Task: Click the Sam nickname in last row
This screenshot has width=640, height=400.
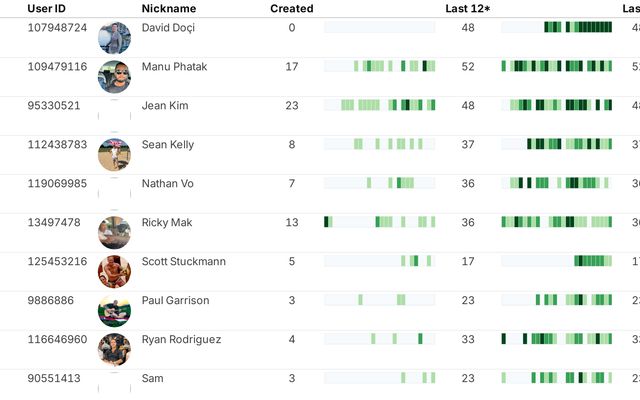Action: (152, 378)
